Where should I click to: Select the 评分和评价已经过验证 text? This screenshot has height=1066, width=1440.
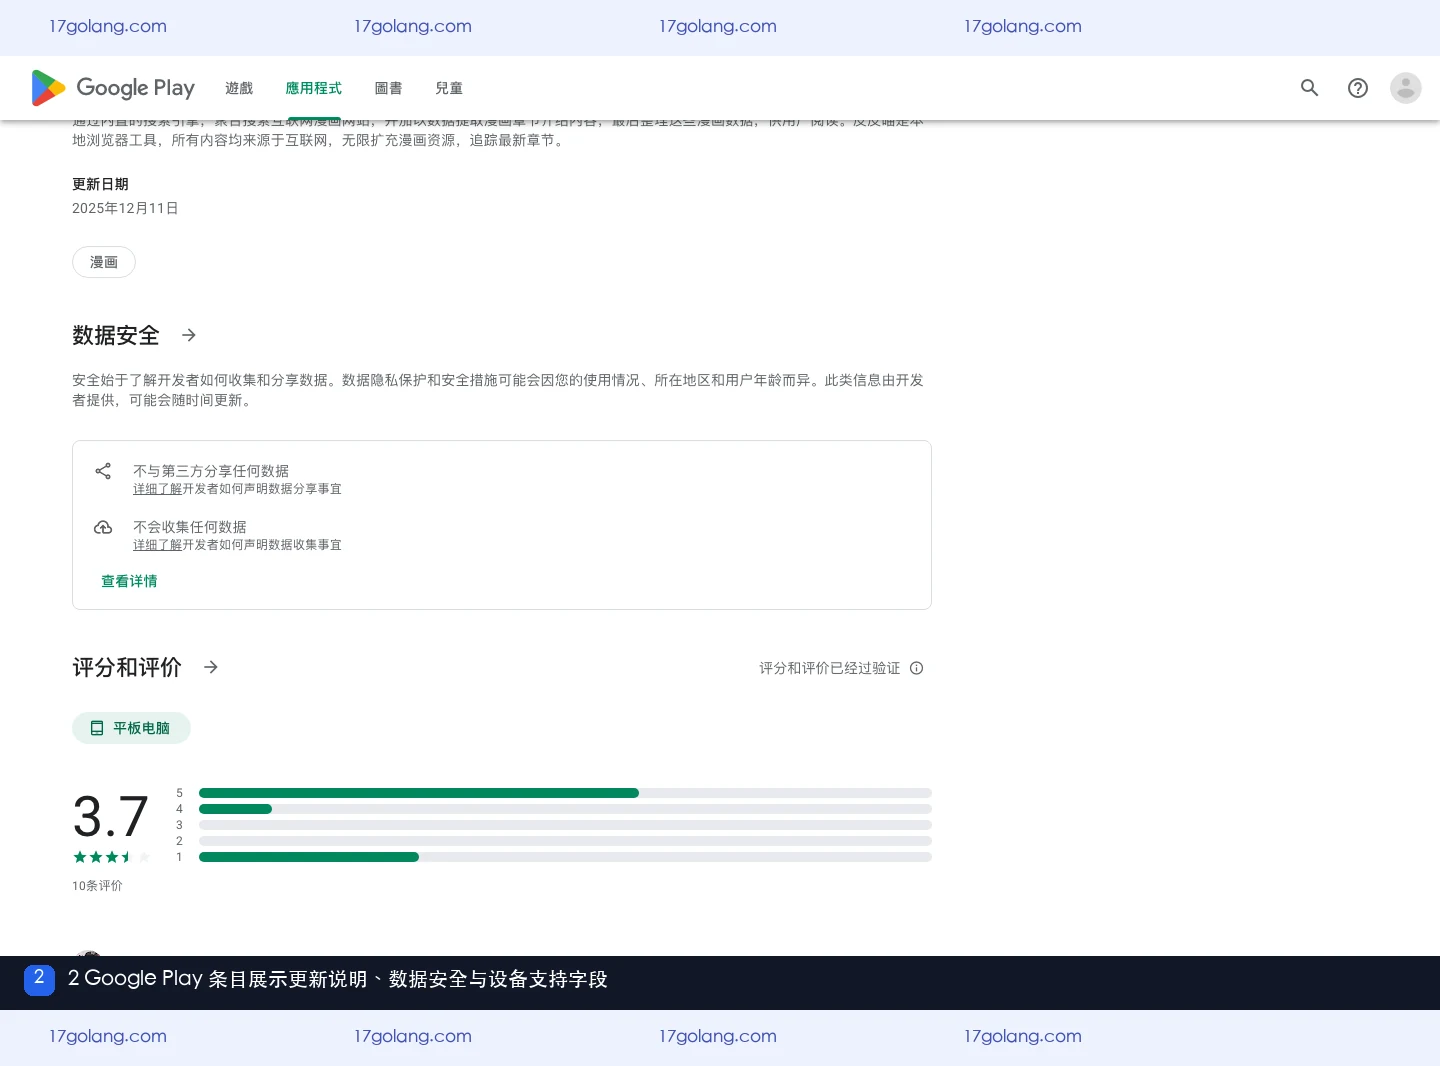[x=830, y=668]
